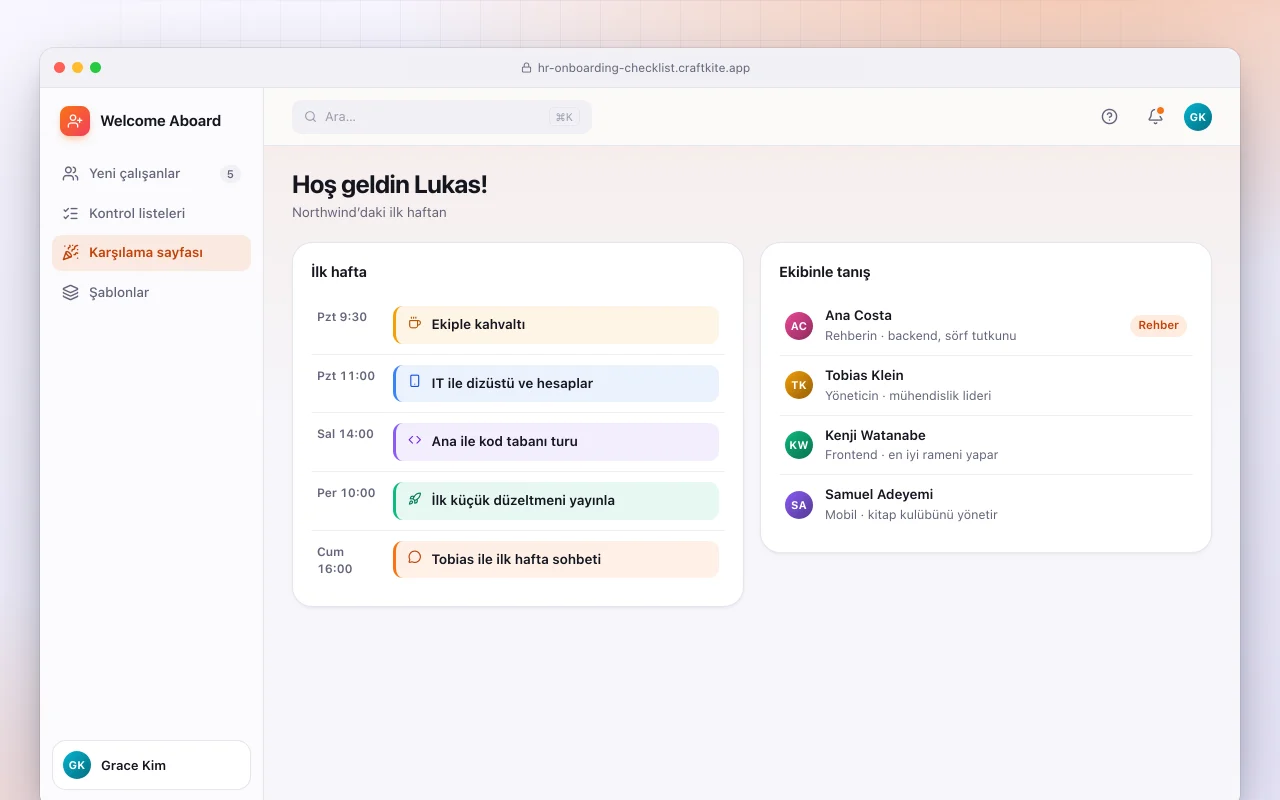Select Kenji Watanabe's KW avatar
The image size is (1280, 800).
click(x=799, y=445)
